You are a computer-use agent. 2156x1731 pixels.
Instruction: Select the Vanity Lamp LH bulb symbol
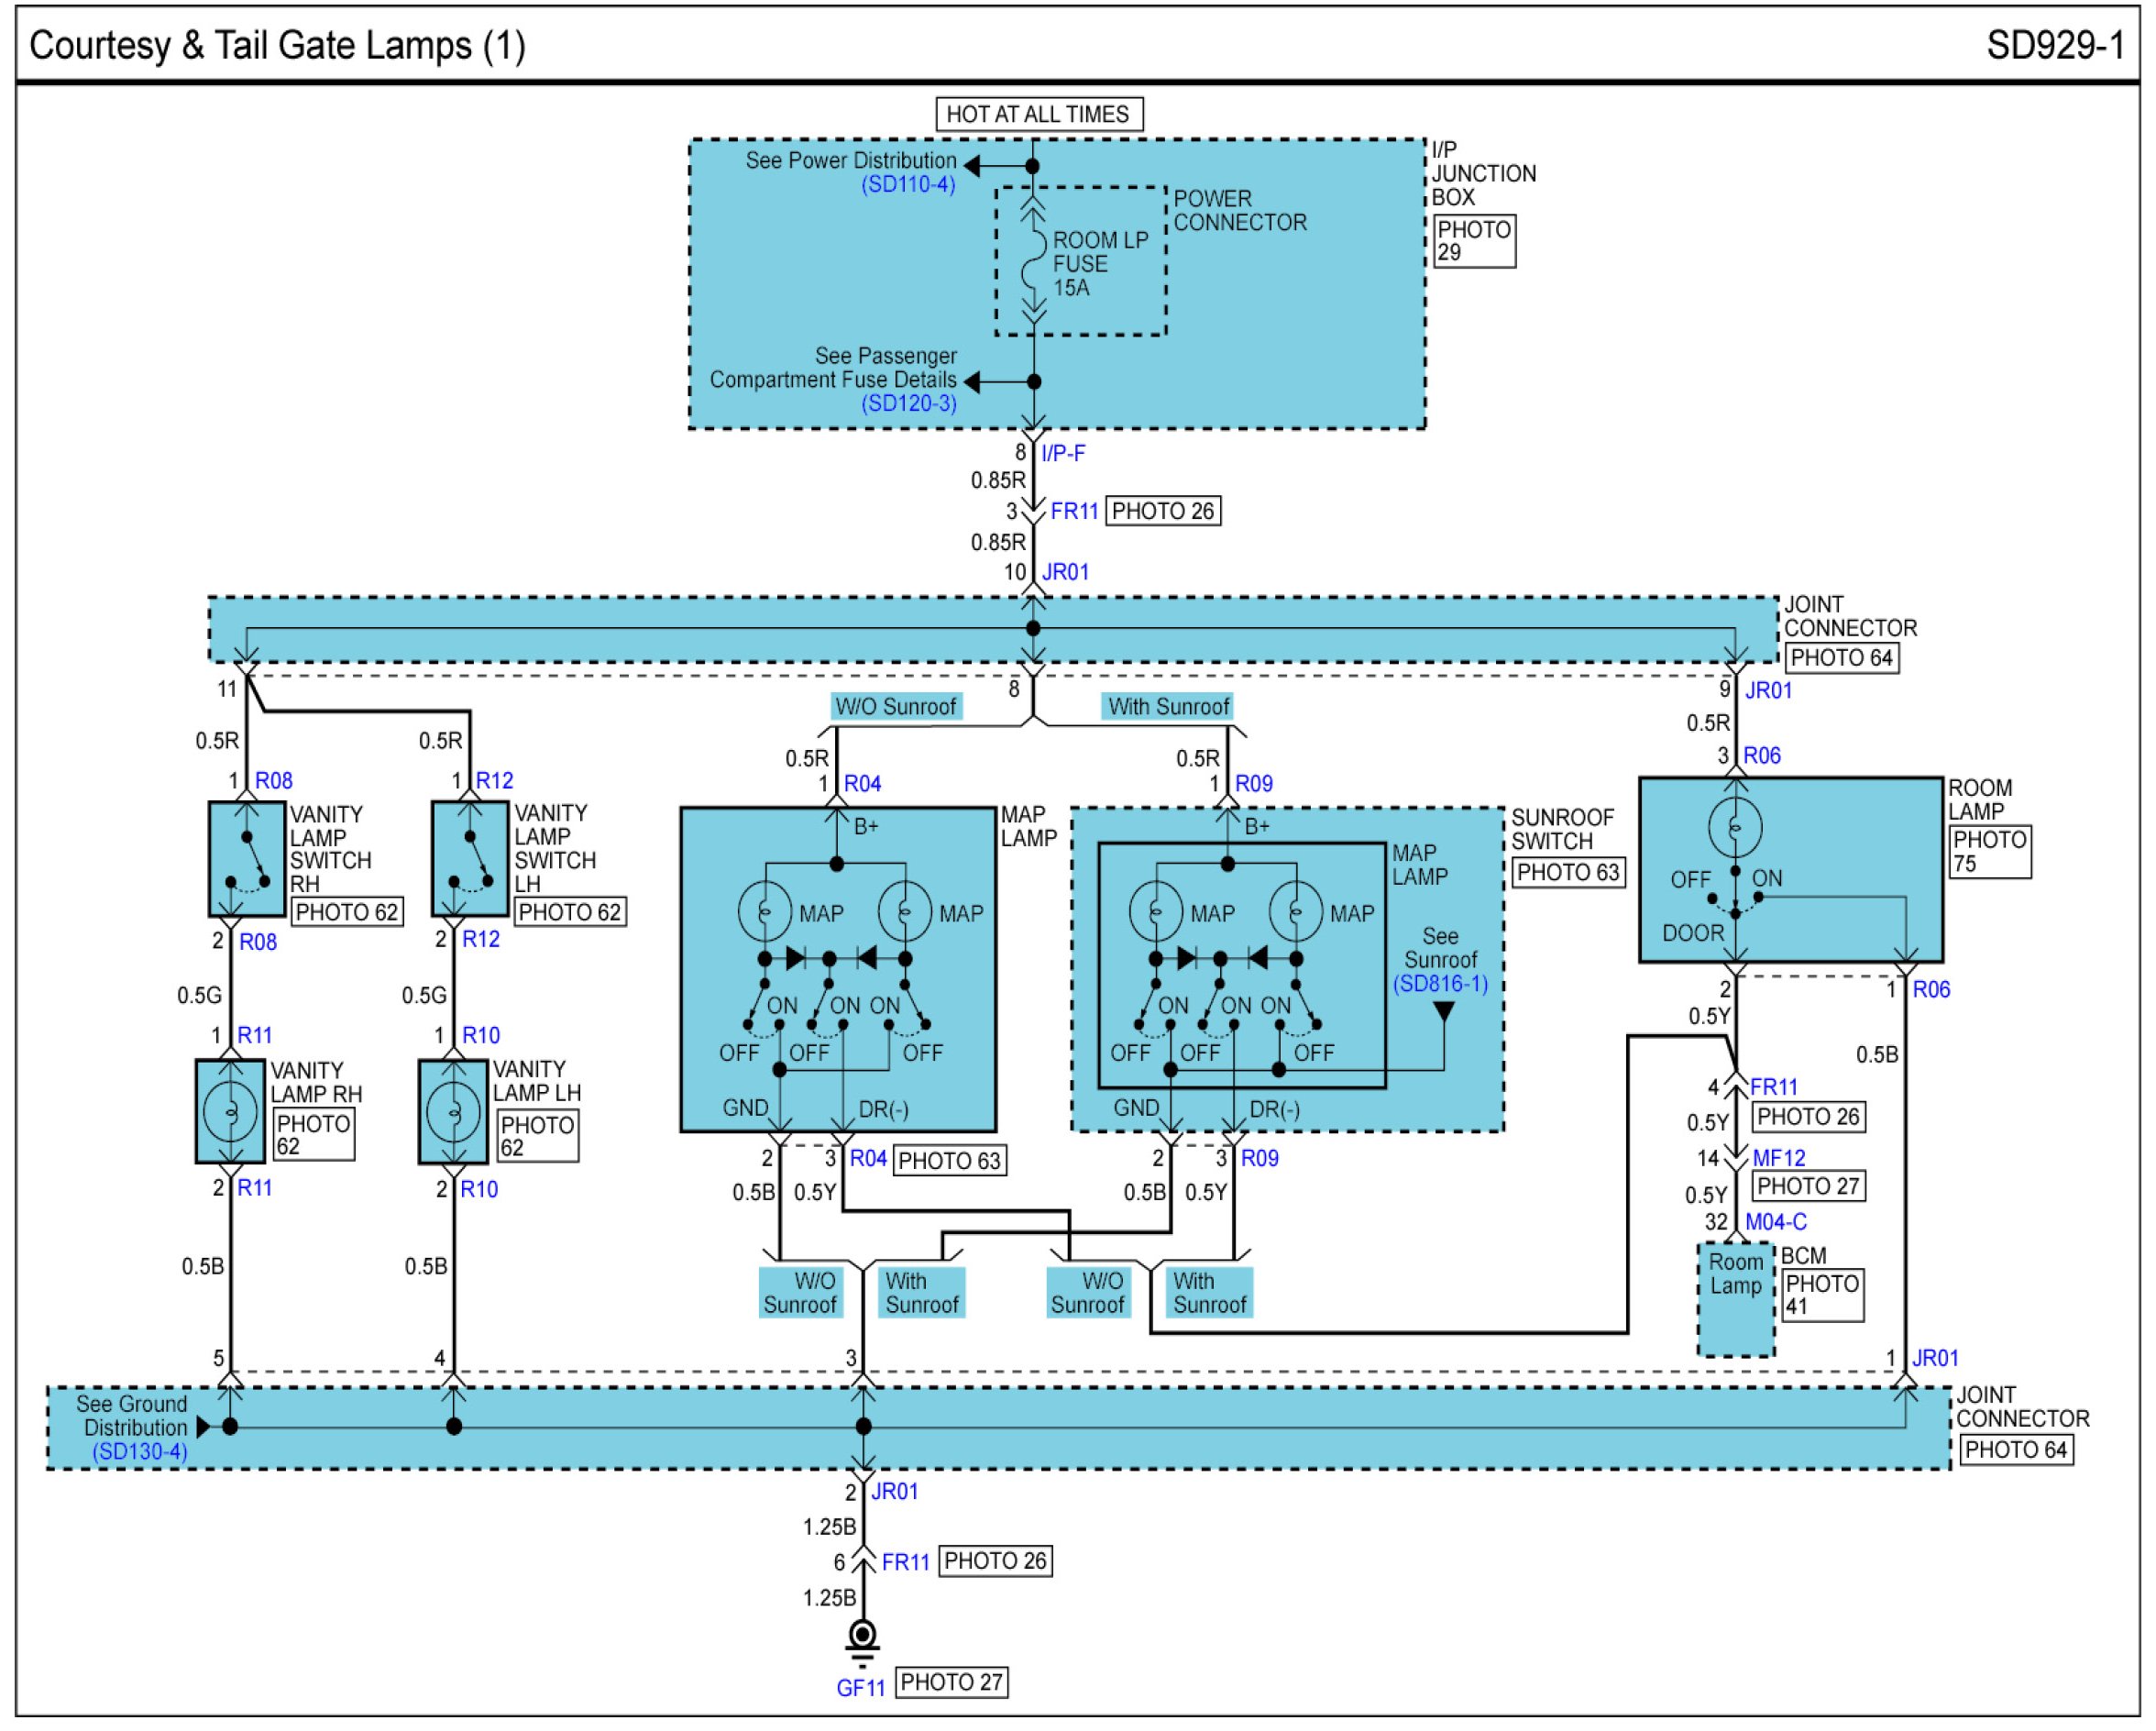point(454,1112)
